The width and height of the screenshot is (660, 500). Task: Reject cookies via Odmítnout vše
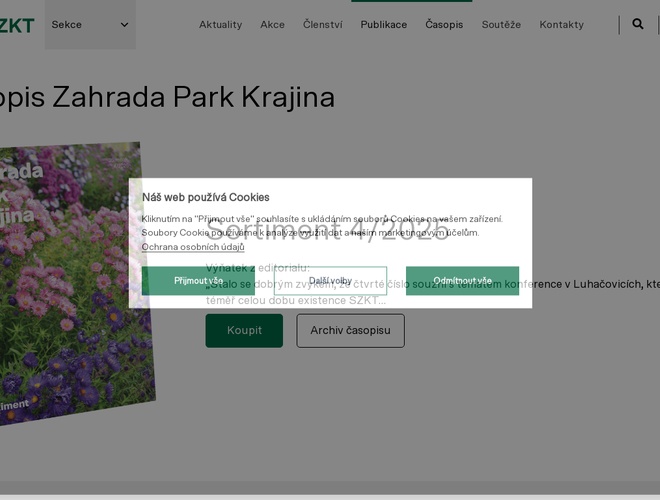click(x=462, y=281)
